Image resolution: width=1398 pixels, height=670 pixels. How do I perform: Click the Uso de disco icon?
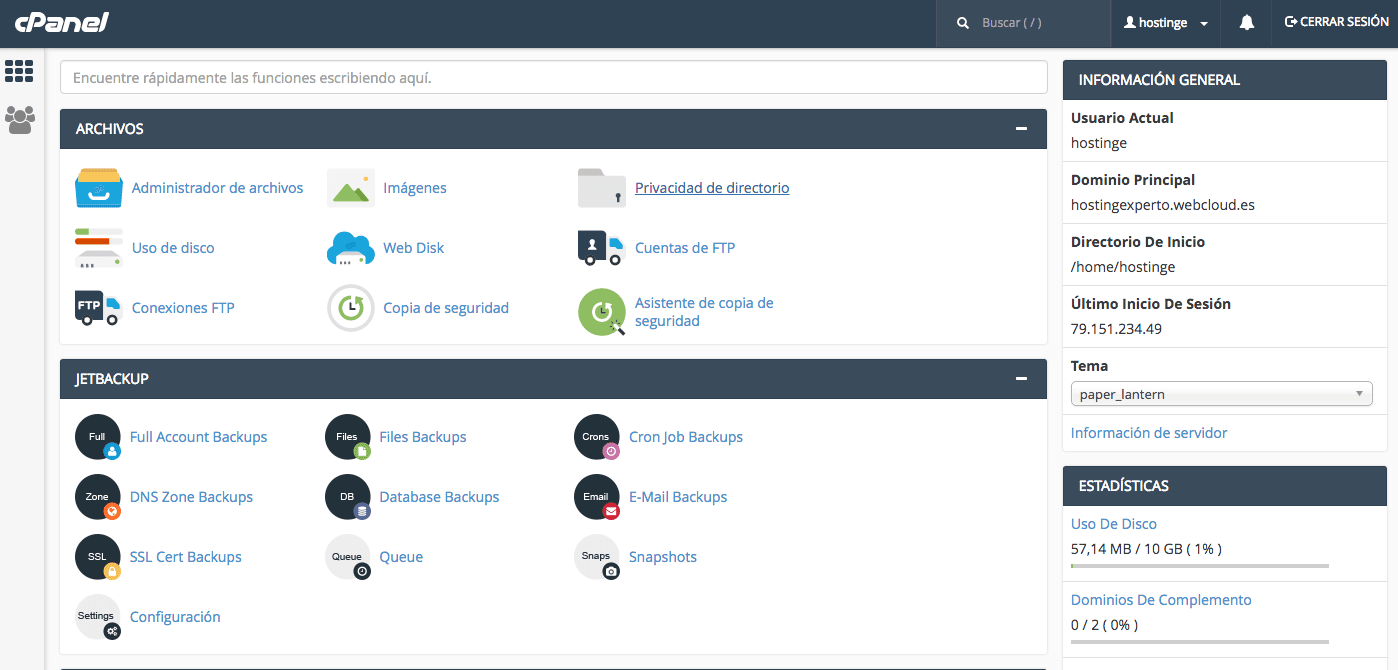(x=99, y=248)
